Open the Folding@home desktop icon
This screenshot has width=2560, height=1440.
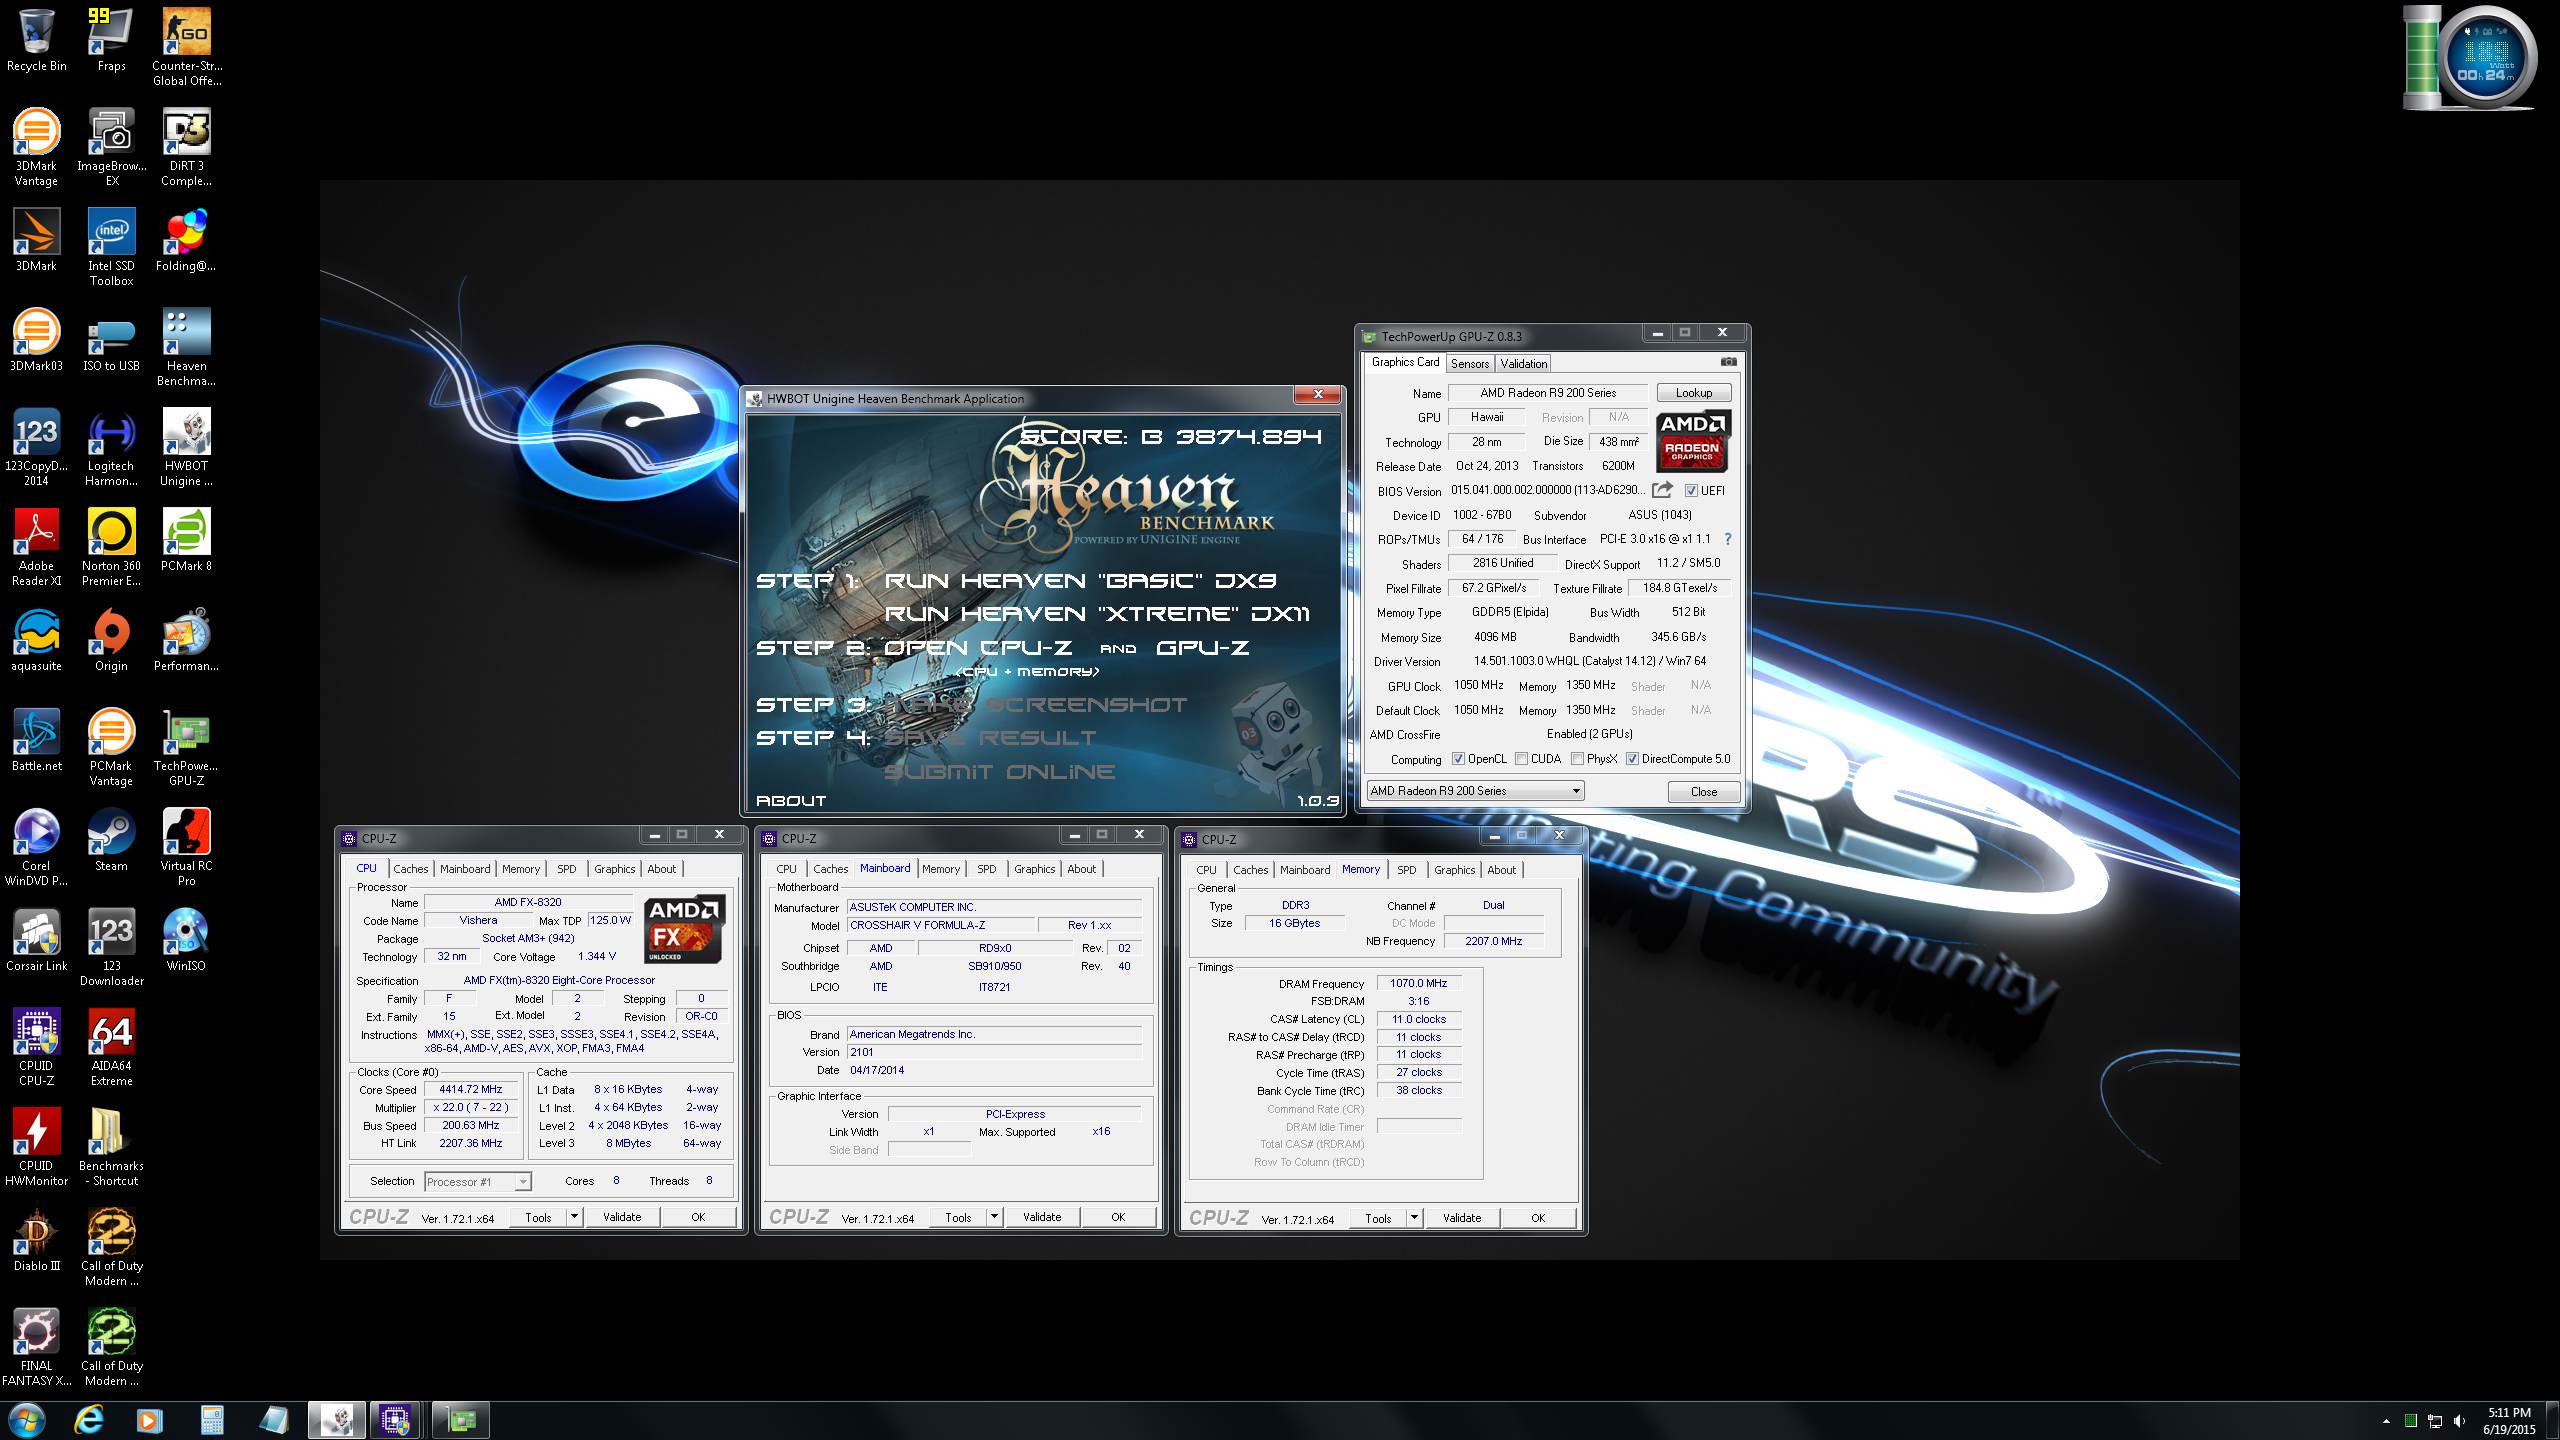click(x=187, y=240)
